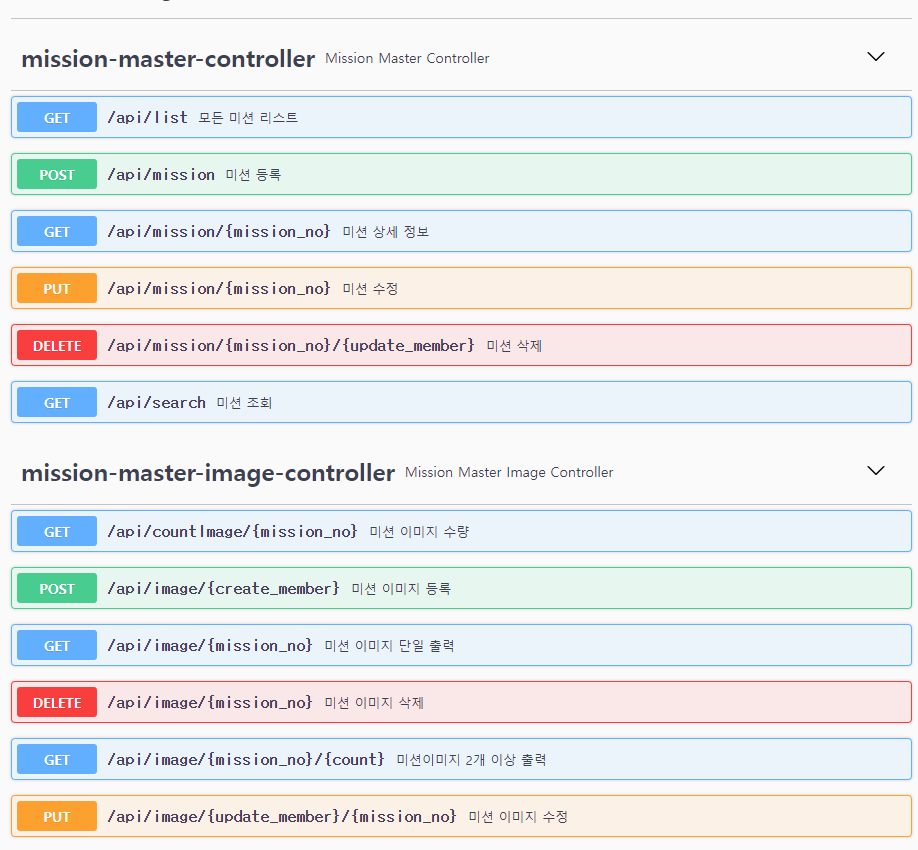Select the mission detail endpoint /api/mission/{mission_no}
Image resolution: width=918 pixels, height=850 pixels.
coord(460,231)
